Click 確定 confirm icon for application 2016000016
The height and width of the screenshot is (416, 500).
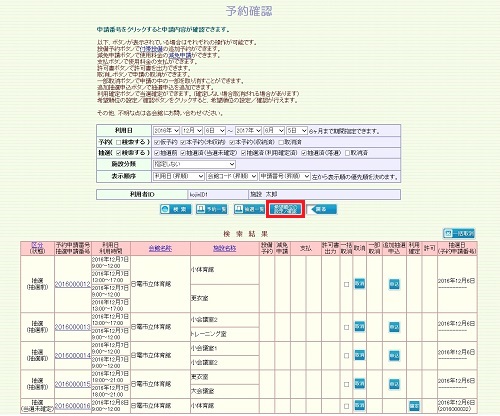(x=414, y=406)
